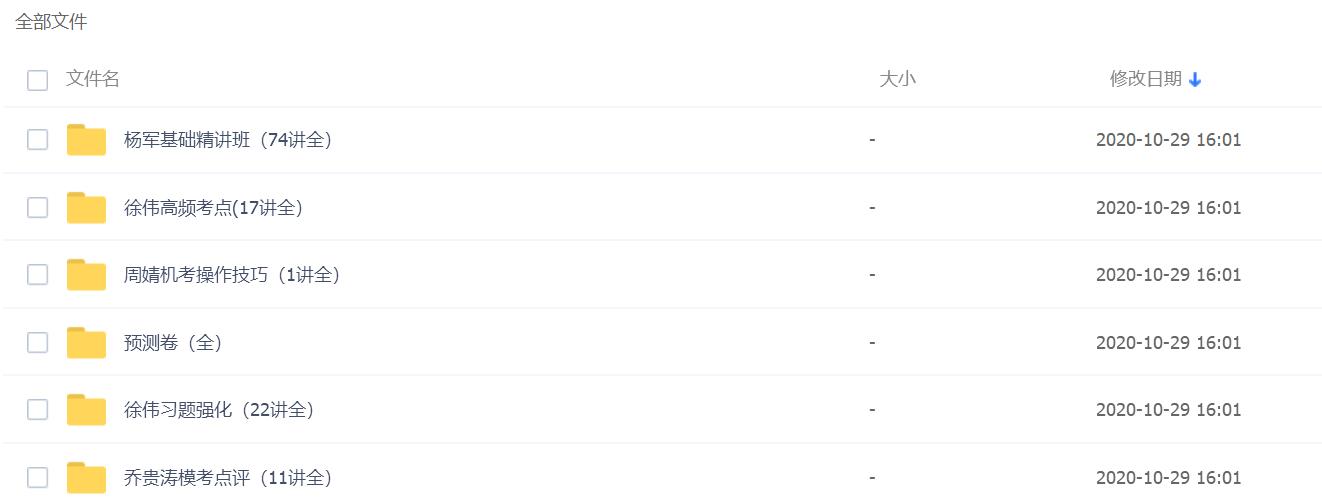Image resolution: width=1322 pixels, height=498 pixels.
Task: Check the box for 杨军基础精讲班（74讲全）
Action: click(37, 140)
